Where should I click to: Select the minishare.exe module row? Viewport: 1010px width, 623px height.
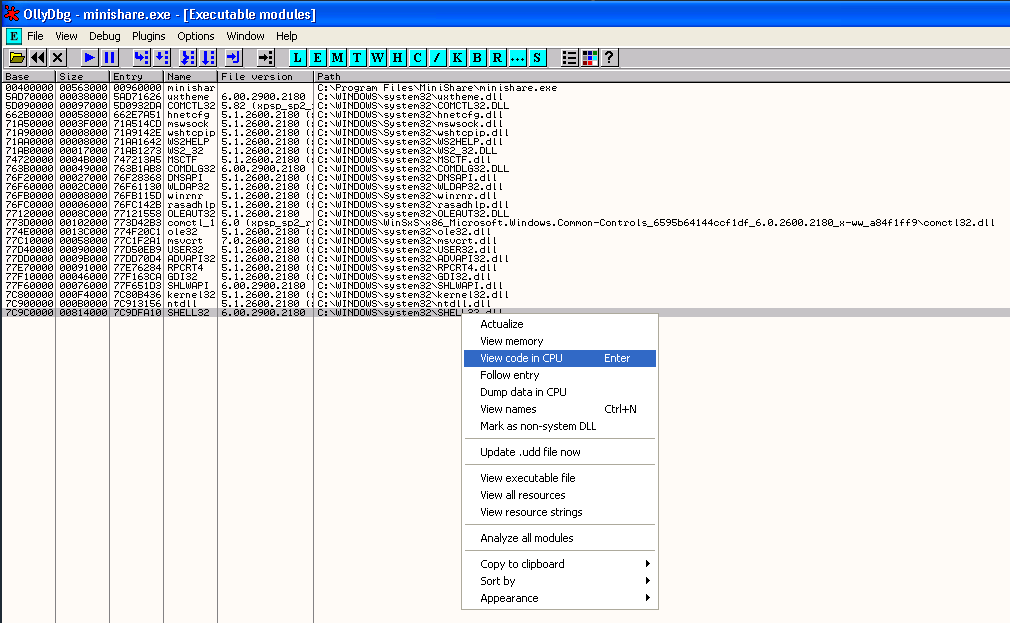[506, 88]
